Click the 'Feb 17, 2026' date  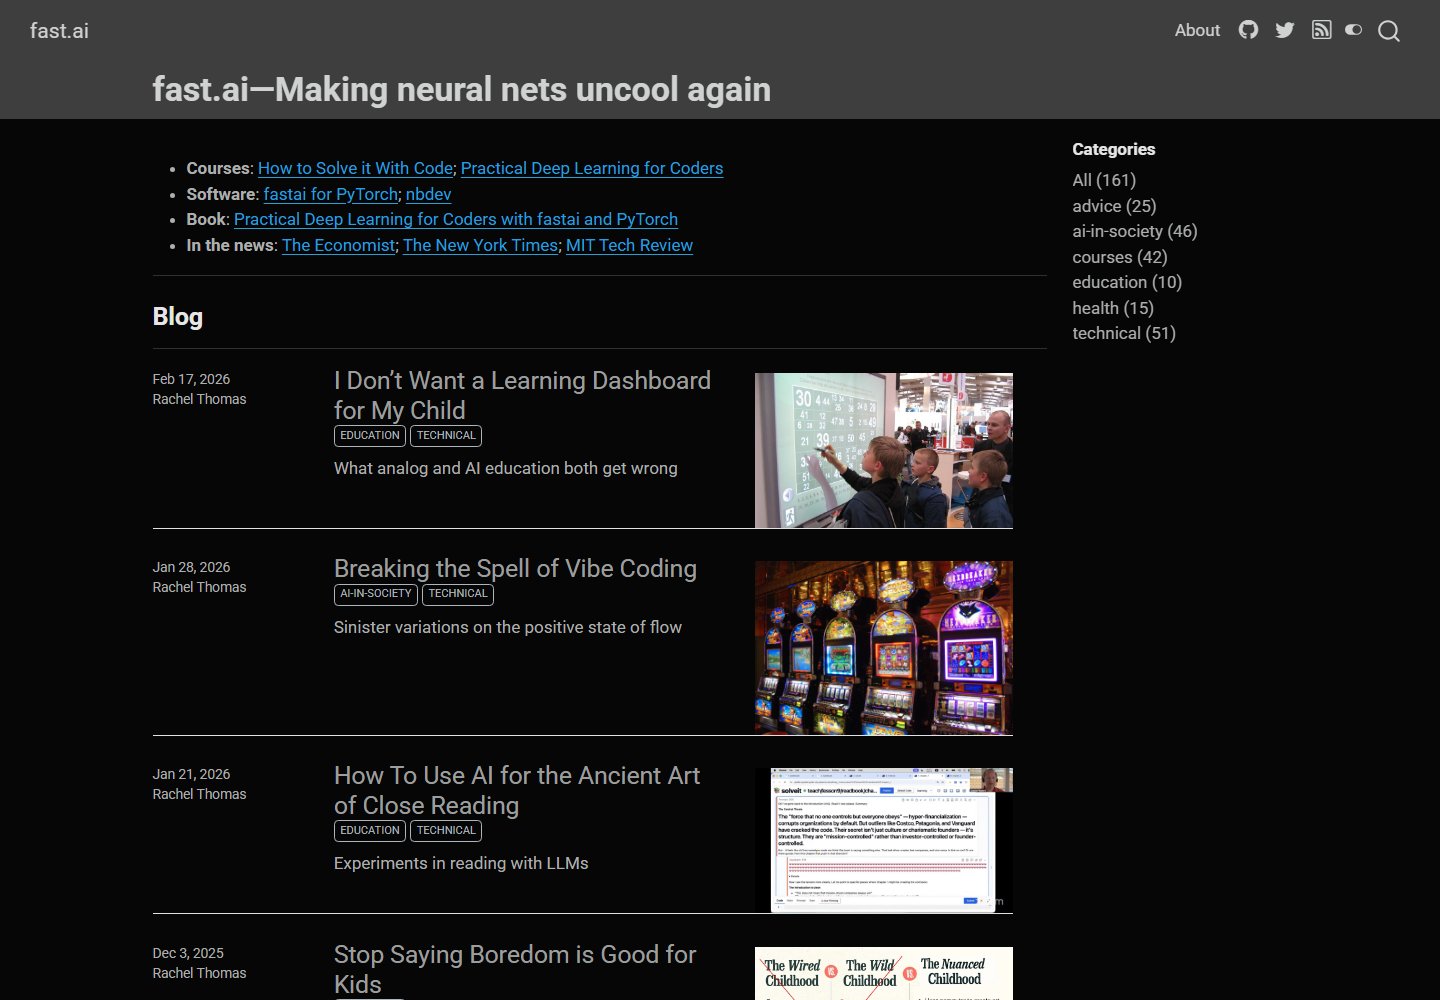tap(191, 379)
